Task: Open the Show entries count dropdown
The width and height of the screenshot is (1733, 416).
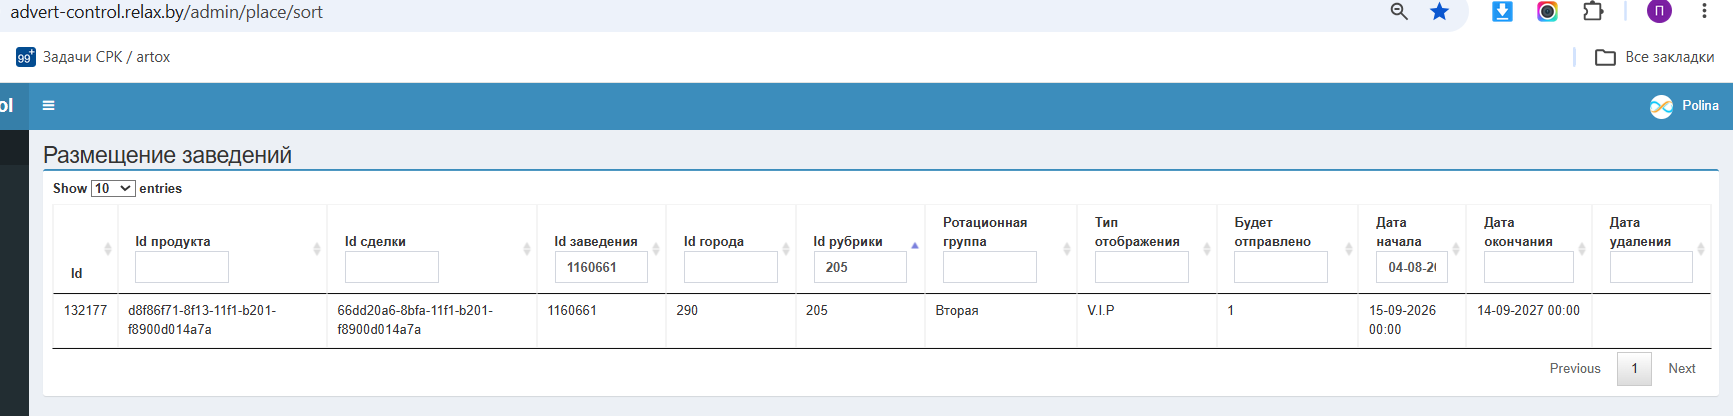Action: [113, 188]
